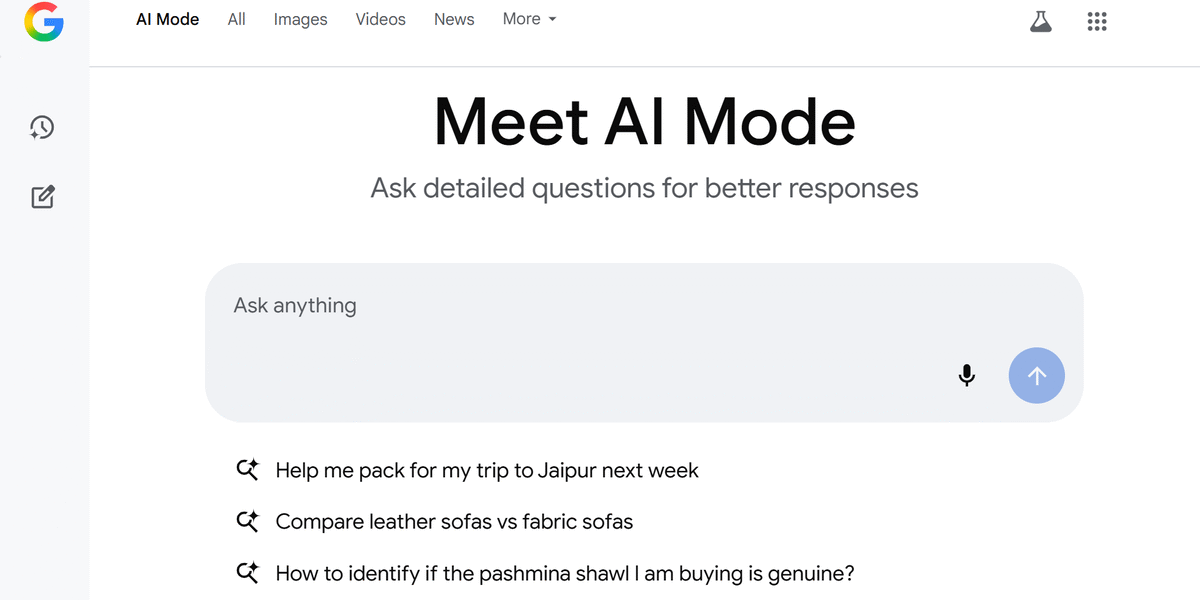Switch to the AI Mode tab
The width and height of the screenshot is (1200, 600).
(167, 19)
